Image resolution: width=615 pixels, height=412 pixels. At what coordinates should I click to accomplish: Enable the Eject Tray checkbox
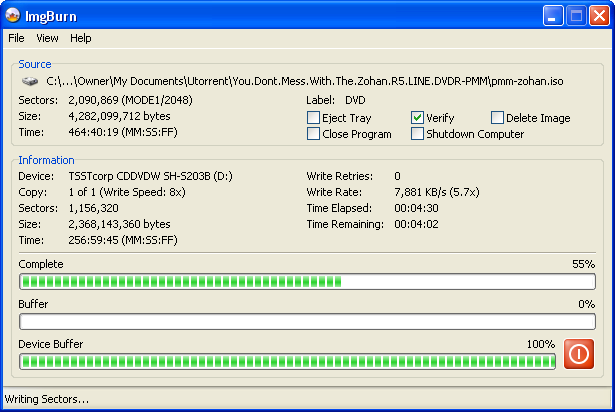pos(313,117)
